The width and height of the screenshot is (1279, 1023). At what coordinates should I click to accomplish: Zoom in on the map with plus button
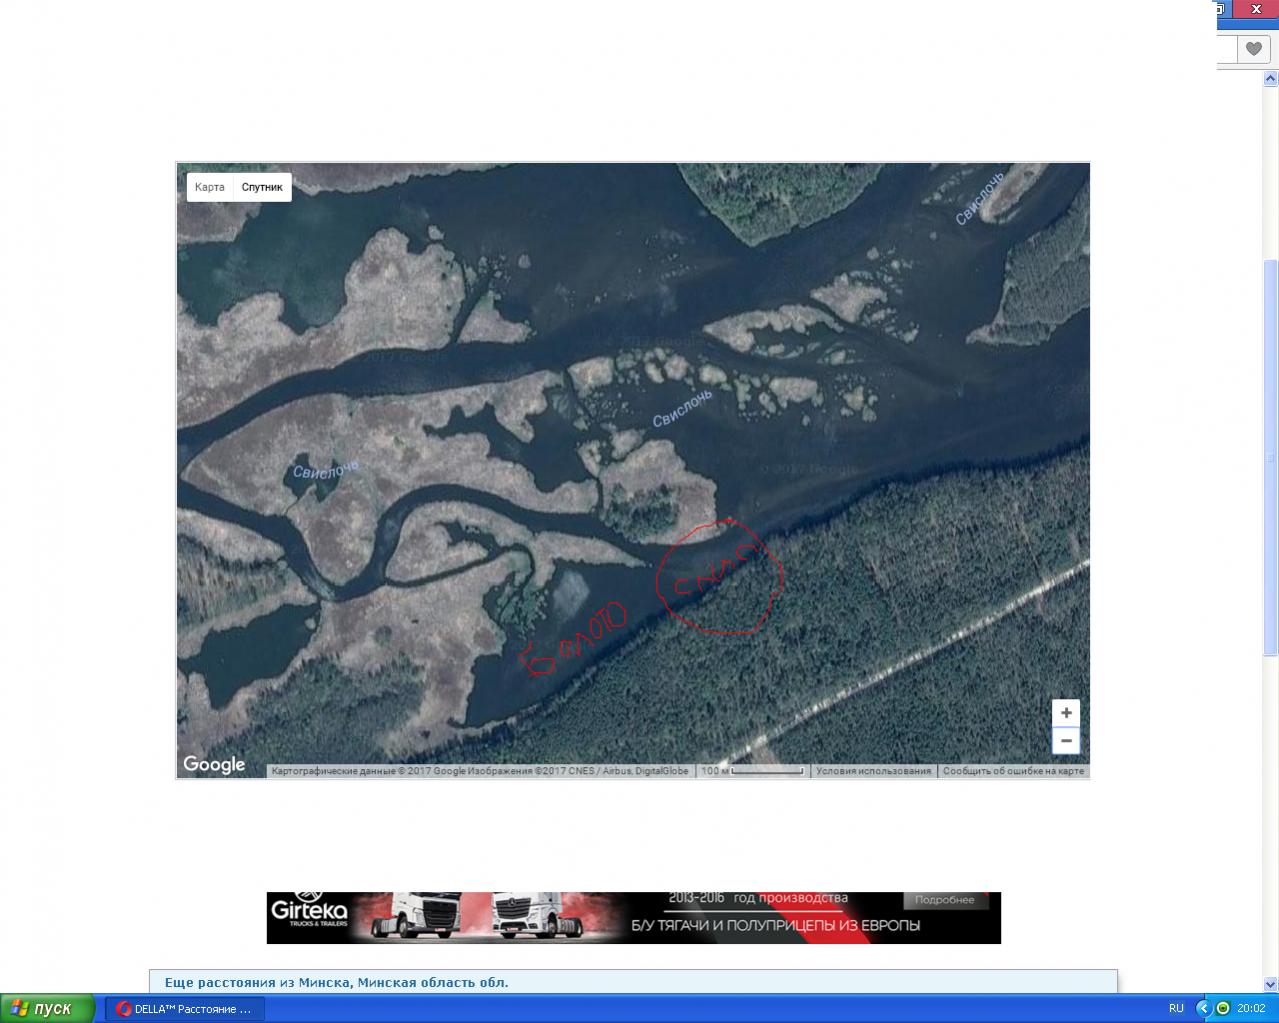click(x=1066, y=713)
